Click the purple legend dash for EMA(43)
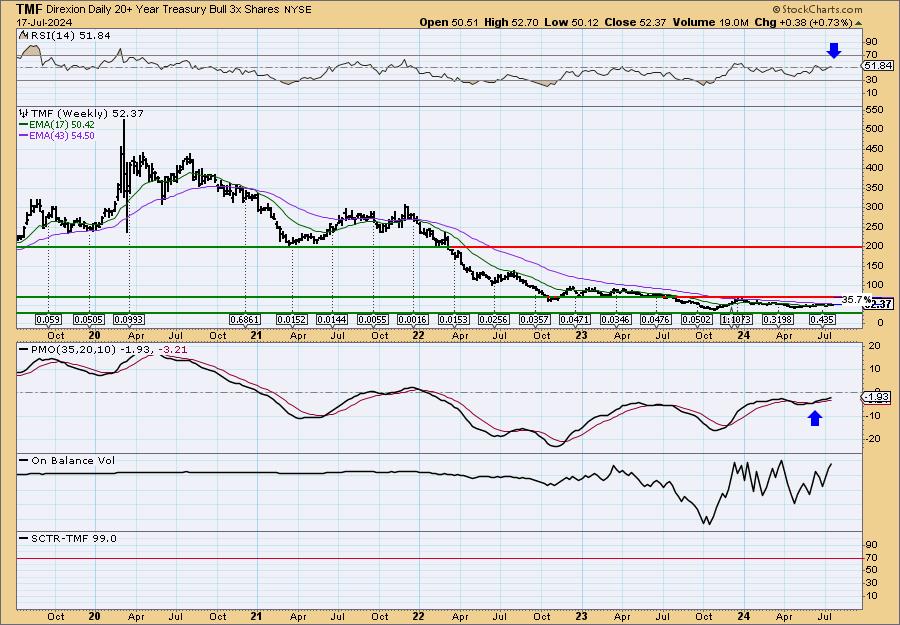This screenshot has height=625, width=900. 24,135
